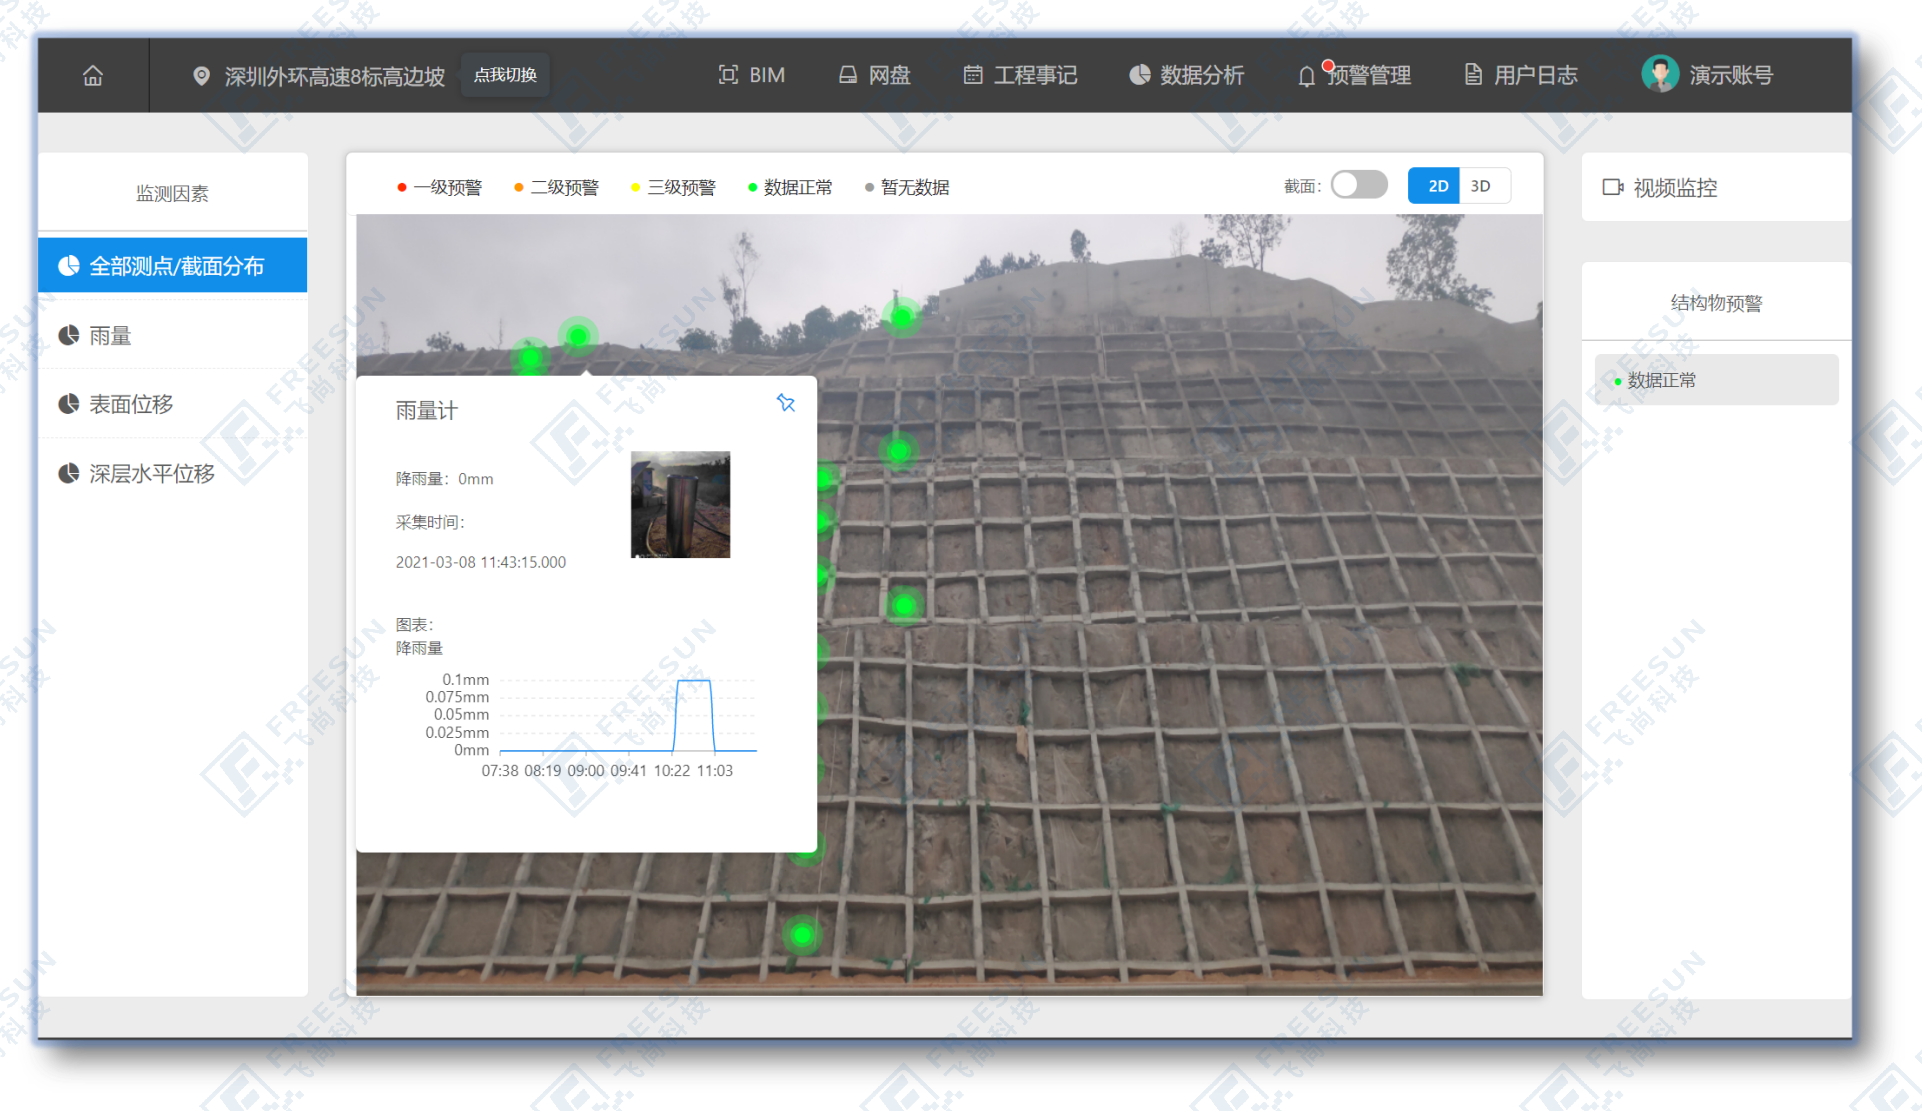This screenshot has height=1111, width=1922.
Task: Toggle the 截面 section switch
Action: (x=1359, y=185)
